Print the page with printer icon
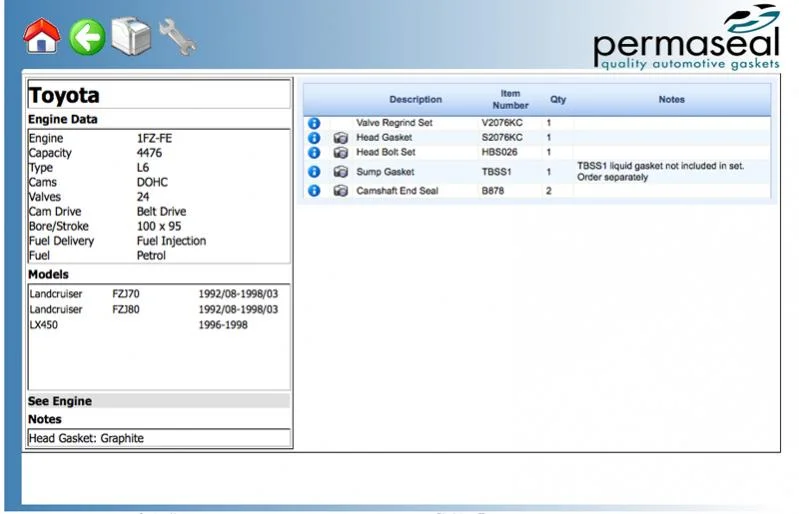 pos(131,36)
